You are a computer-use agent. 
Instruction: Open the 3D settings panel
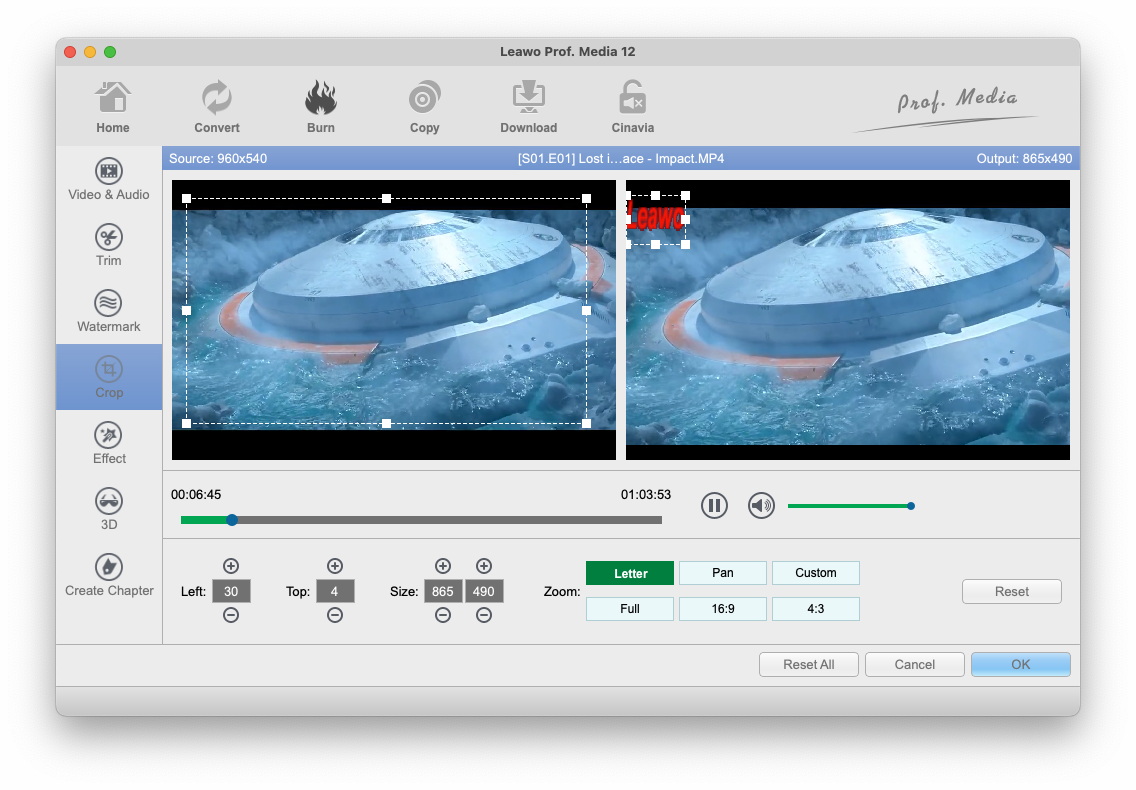[x=108, y=502]
